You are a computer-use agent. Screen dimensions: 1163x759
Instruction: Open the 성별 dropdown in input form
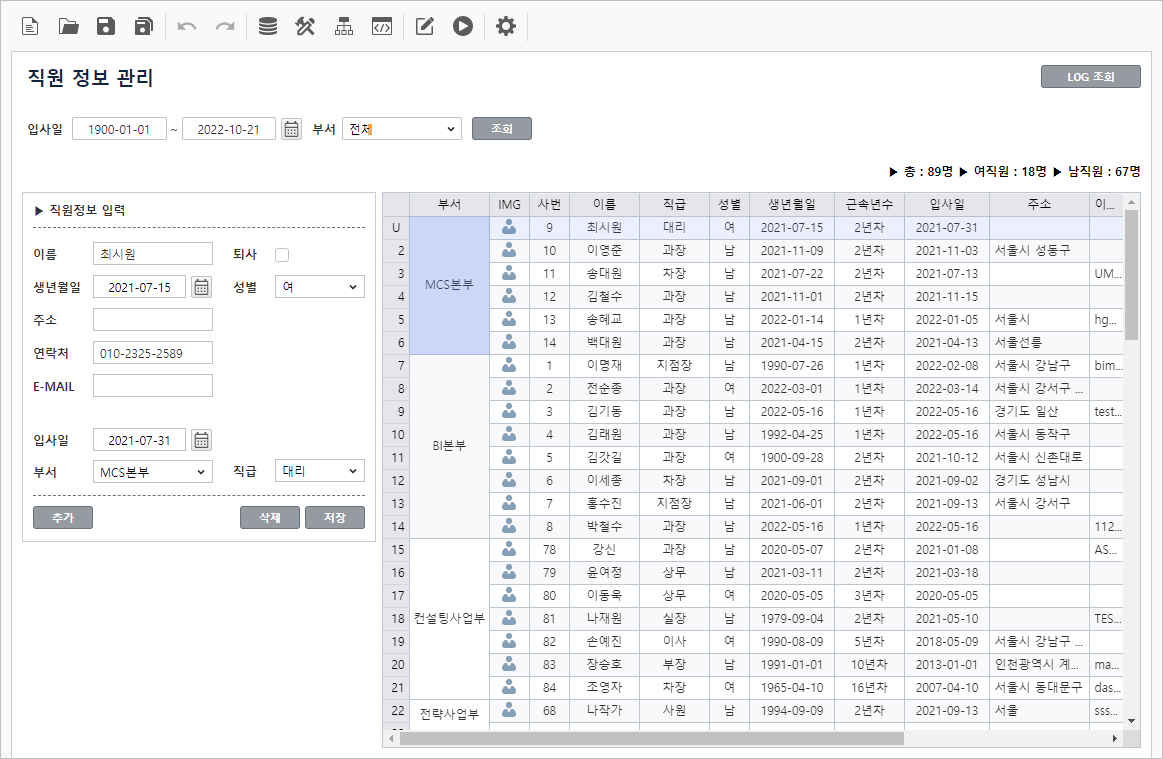coord(319,287)
